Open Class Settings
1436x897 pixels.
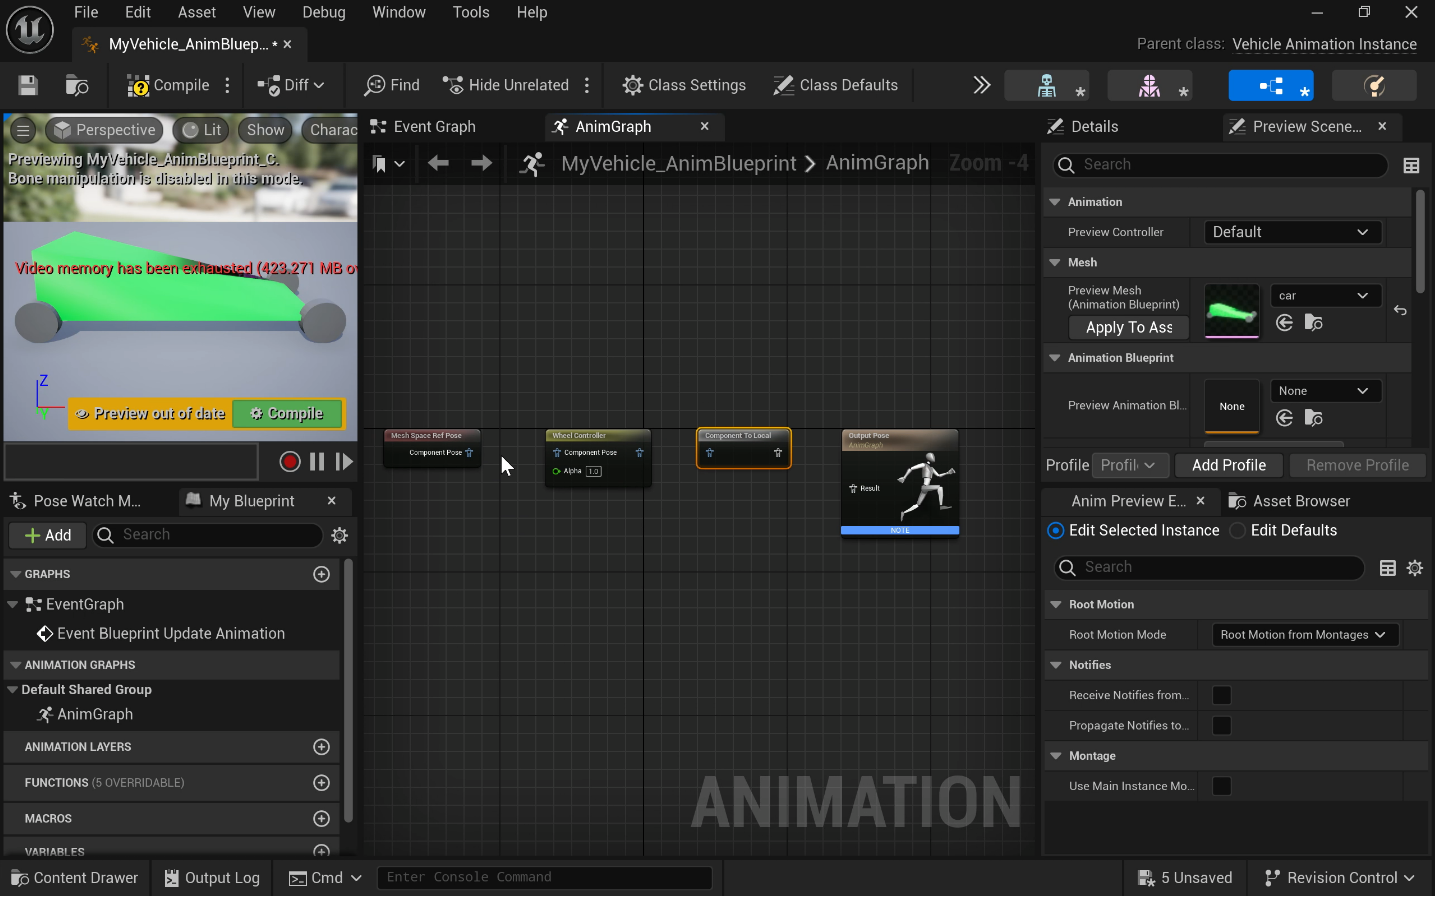pos(684,86)
